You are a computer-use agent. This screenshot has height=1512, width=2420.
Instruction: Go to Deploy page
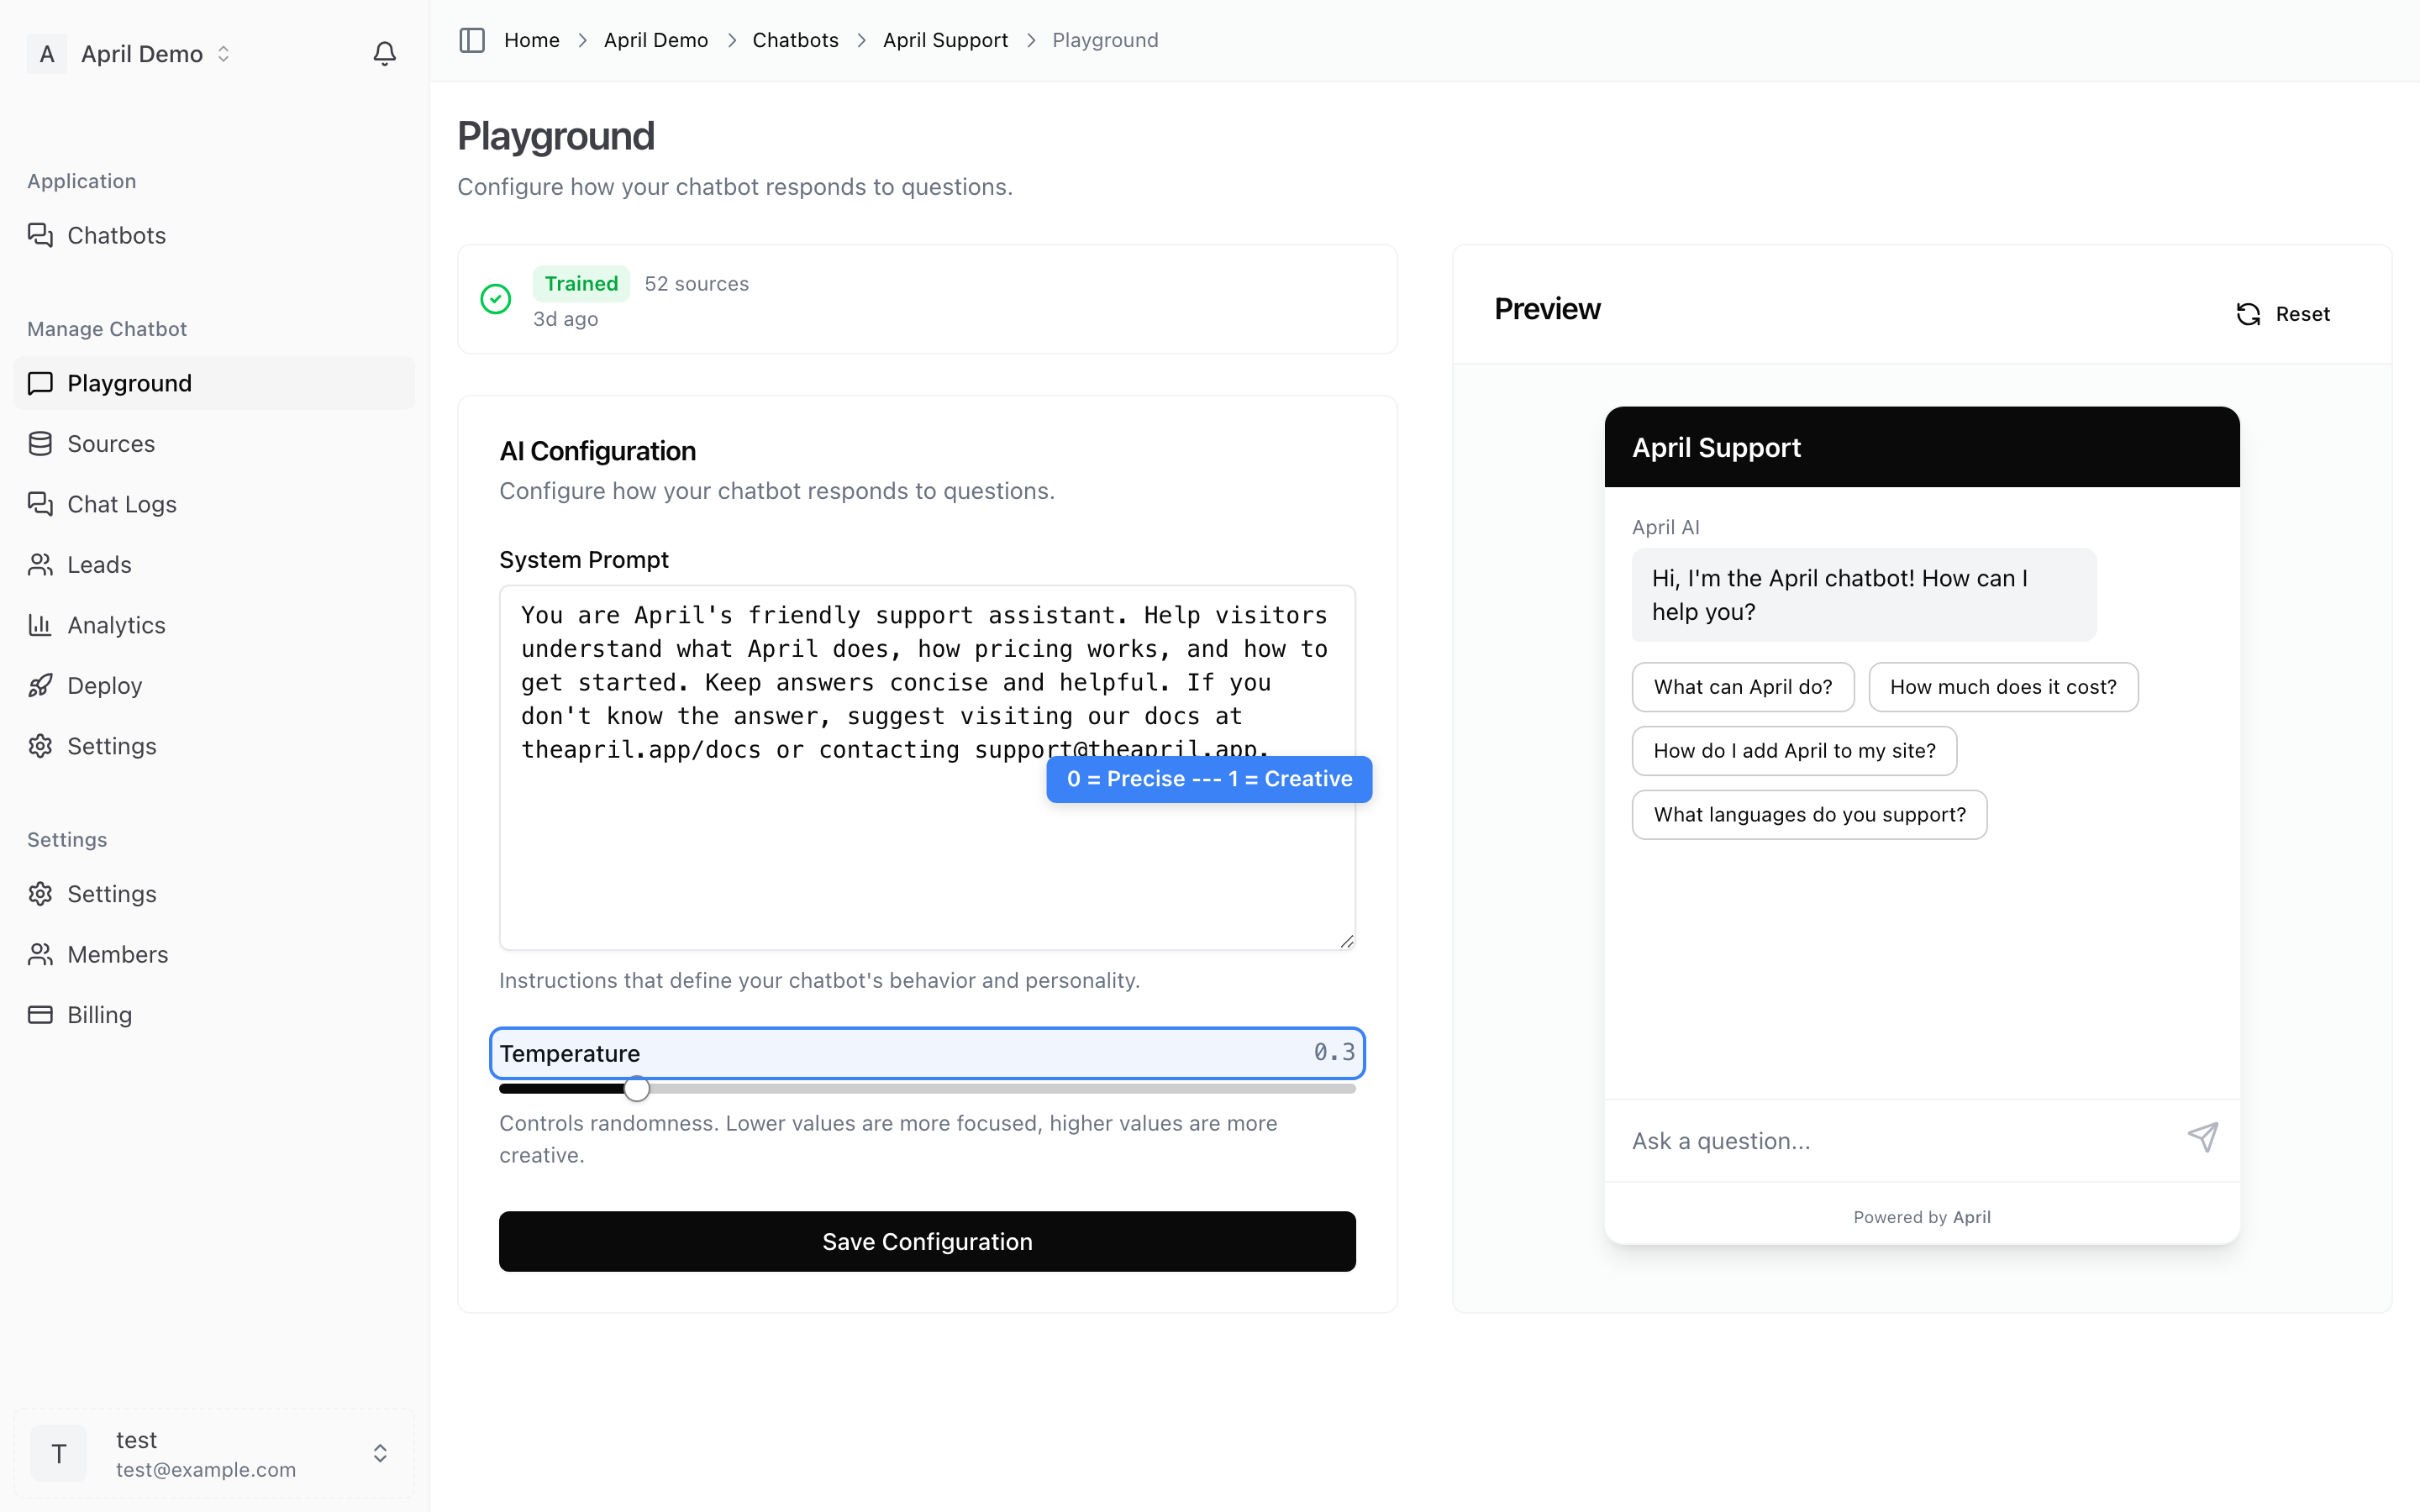click(214, 685)
